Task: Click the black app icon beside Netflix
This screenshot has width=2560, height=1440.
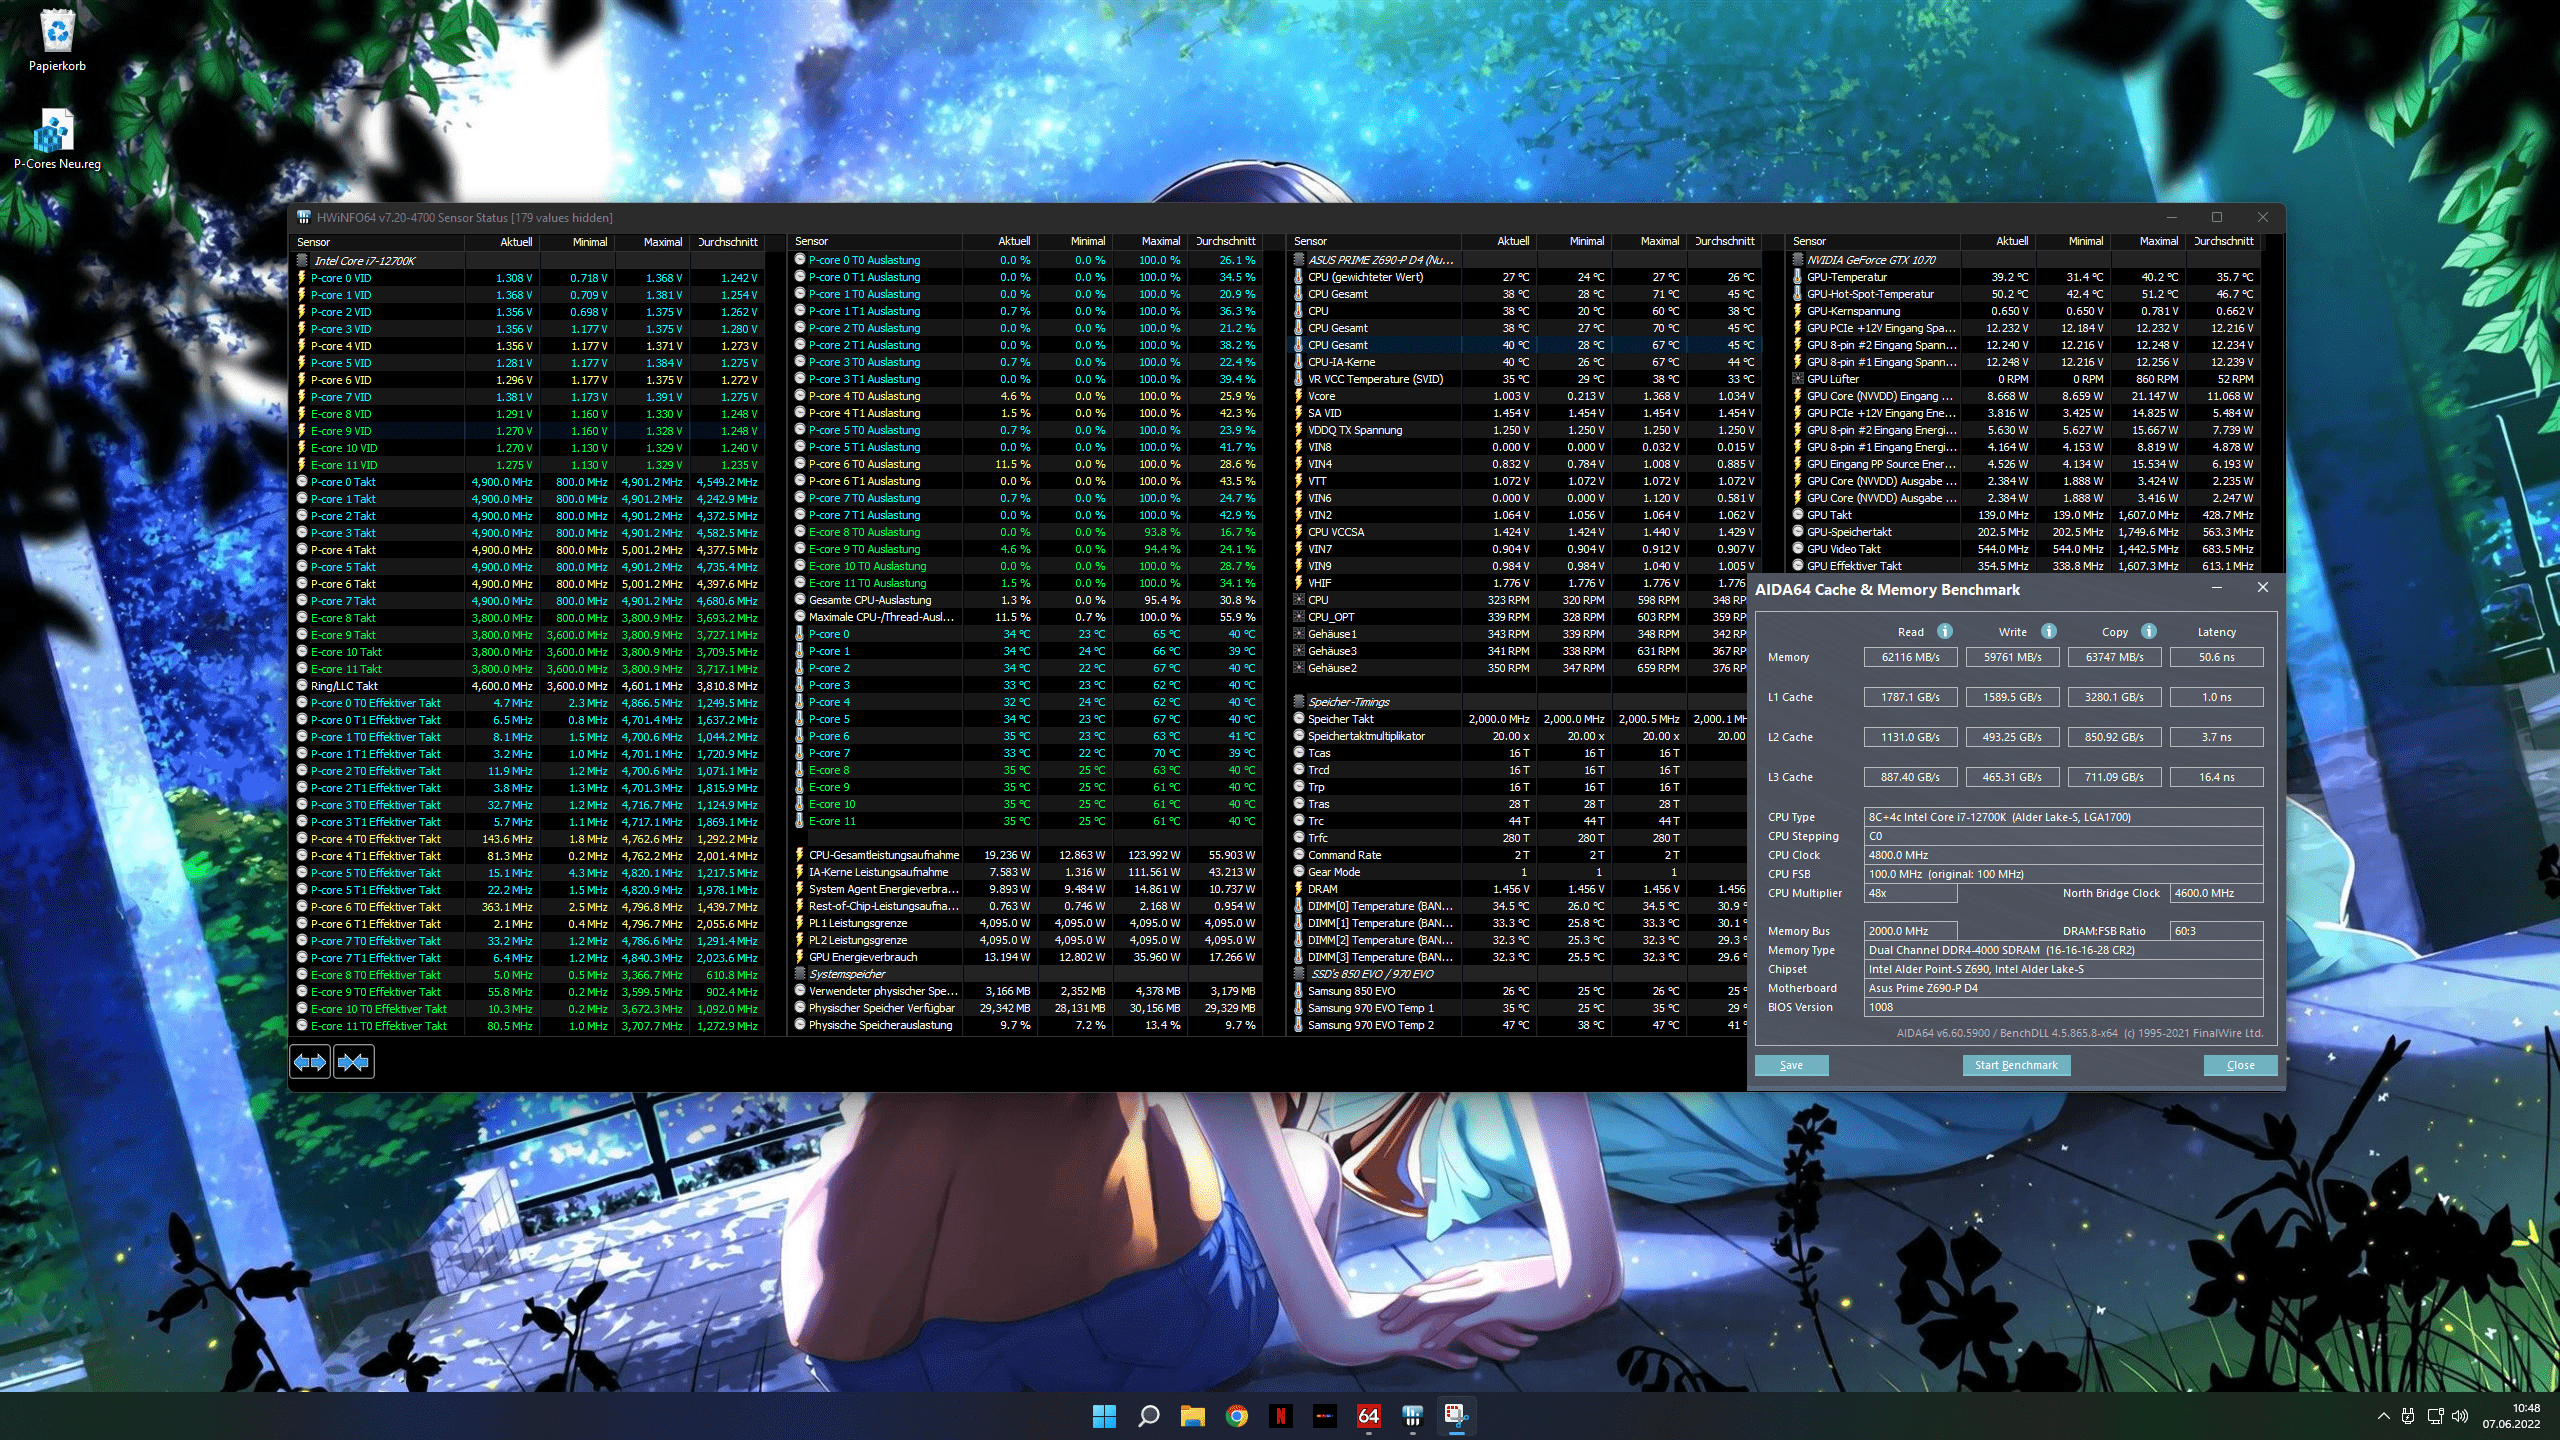Action: 1324,1416
